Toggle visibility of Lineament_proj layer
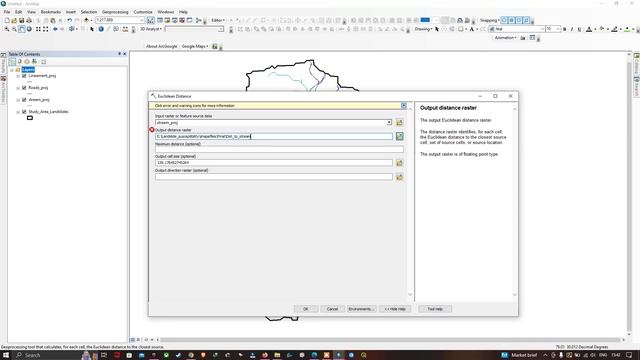This screenshot has height=360, width=640. (24, 76)
